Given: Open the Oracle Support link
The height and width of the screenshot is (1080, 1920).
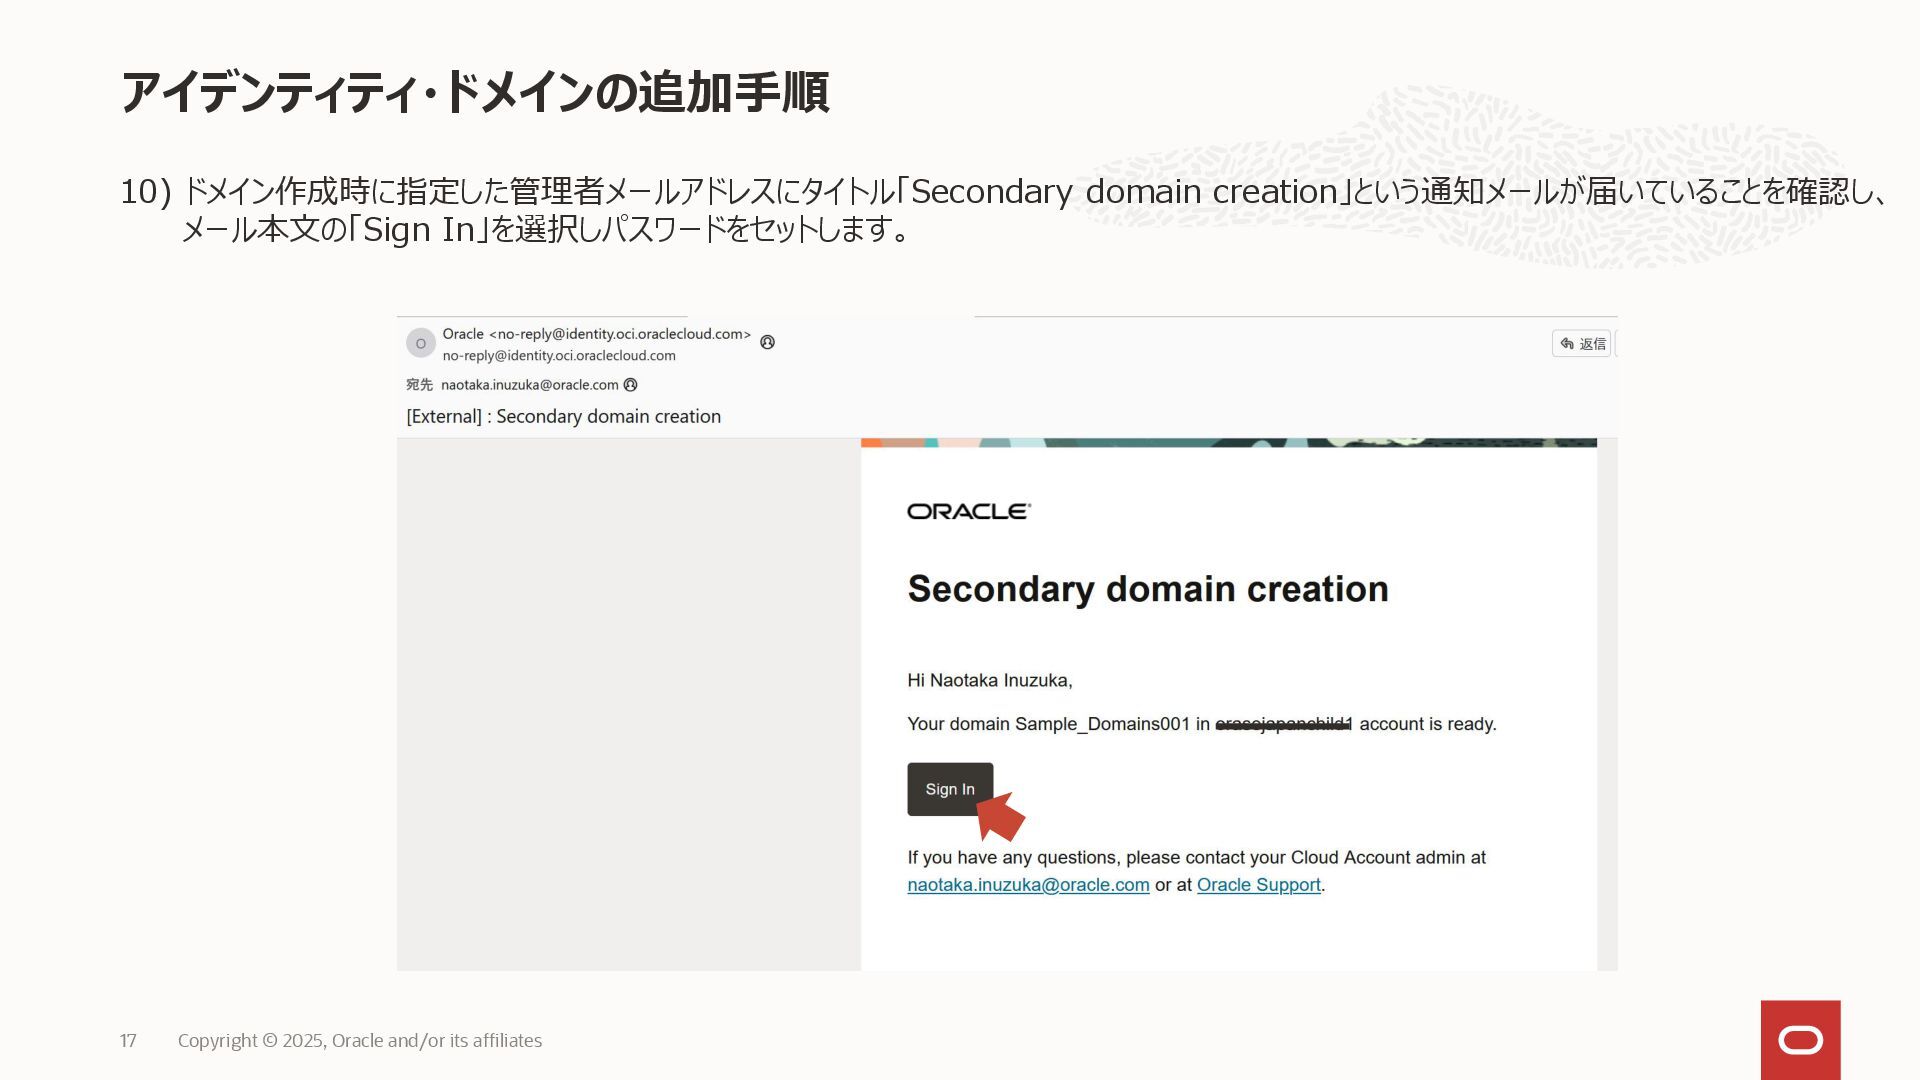Looking at the screenshot, I should 1258,885.
